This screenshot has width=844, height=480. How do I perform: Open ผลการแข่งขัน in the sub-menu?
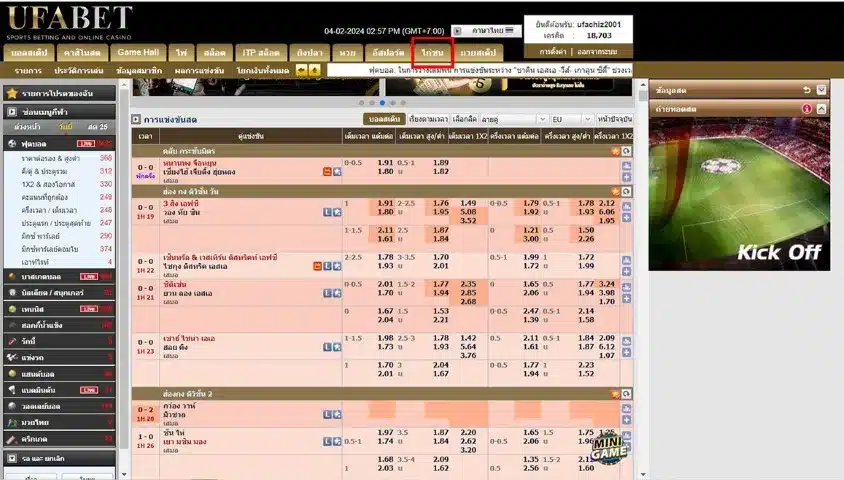(199, 70)
